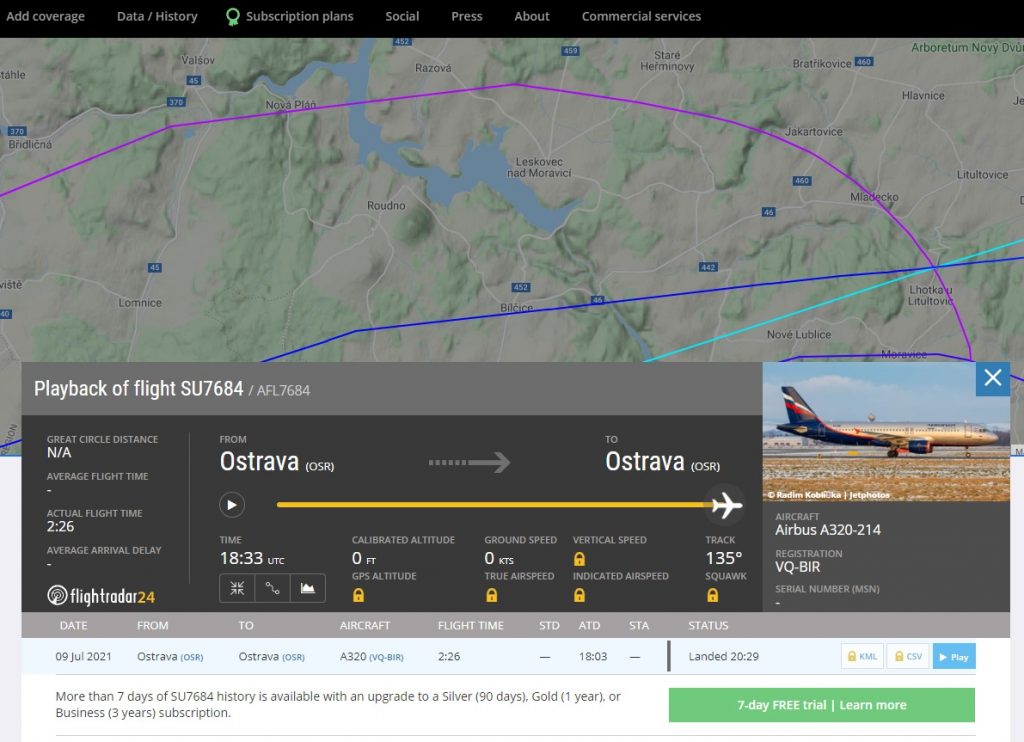Click the blue Play button in flight row
The width and height of the screenshot is (1024, 742).
[954, 656]
